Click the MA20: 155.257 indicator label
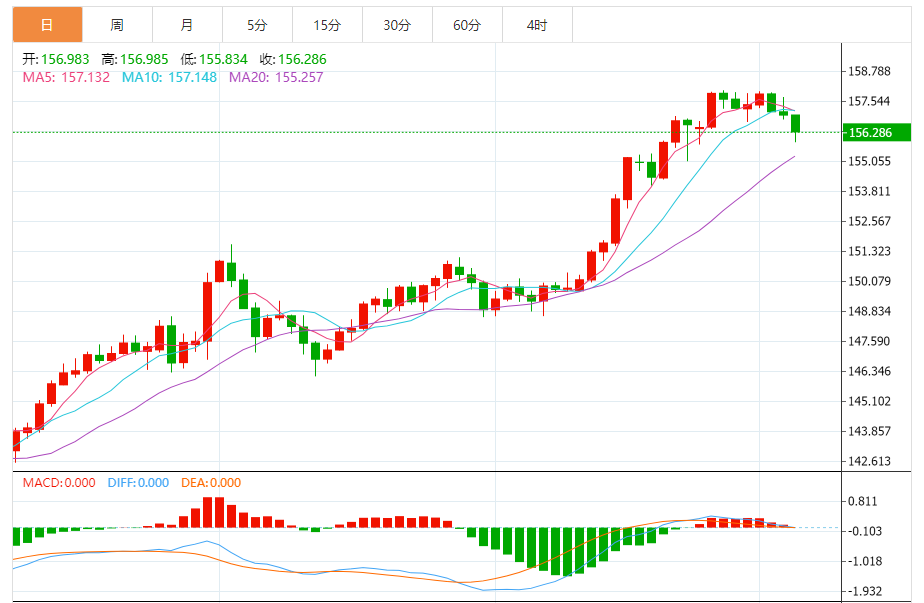This screenshot has height=603, width=924. click(x=276, y=77)
